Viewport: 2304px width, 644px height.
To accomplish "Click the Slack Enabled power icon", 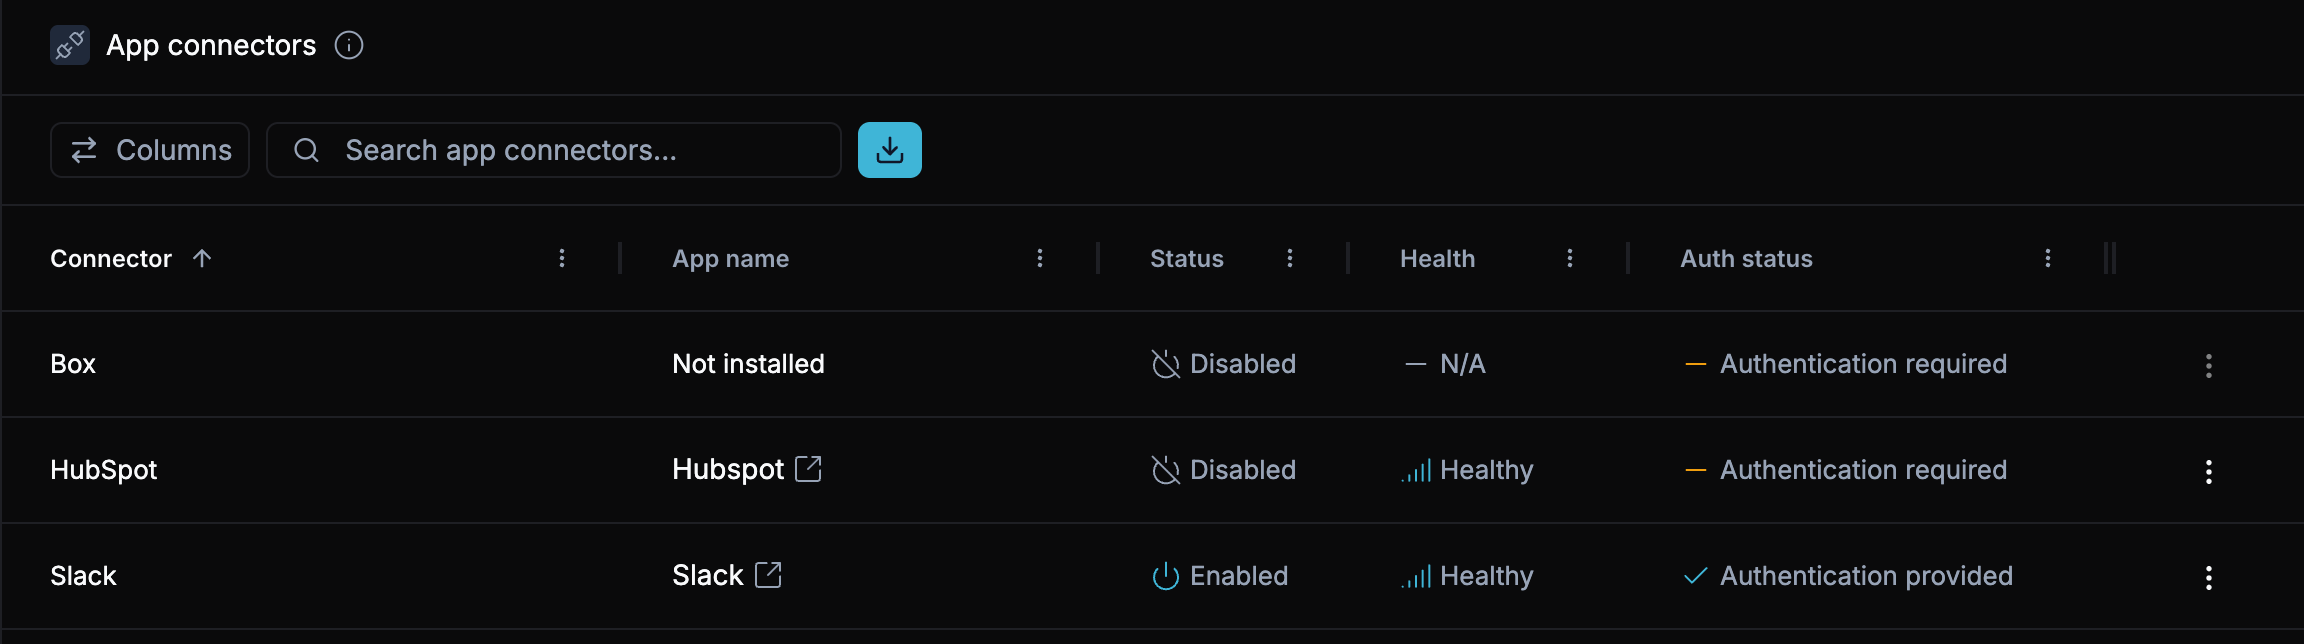I will (1165, 576).
